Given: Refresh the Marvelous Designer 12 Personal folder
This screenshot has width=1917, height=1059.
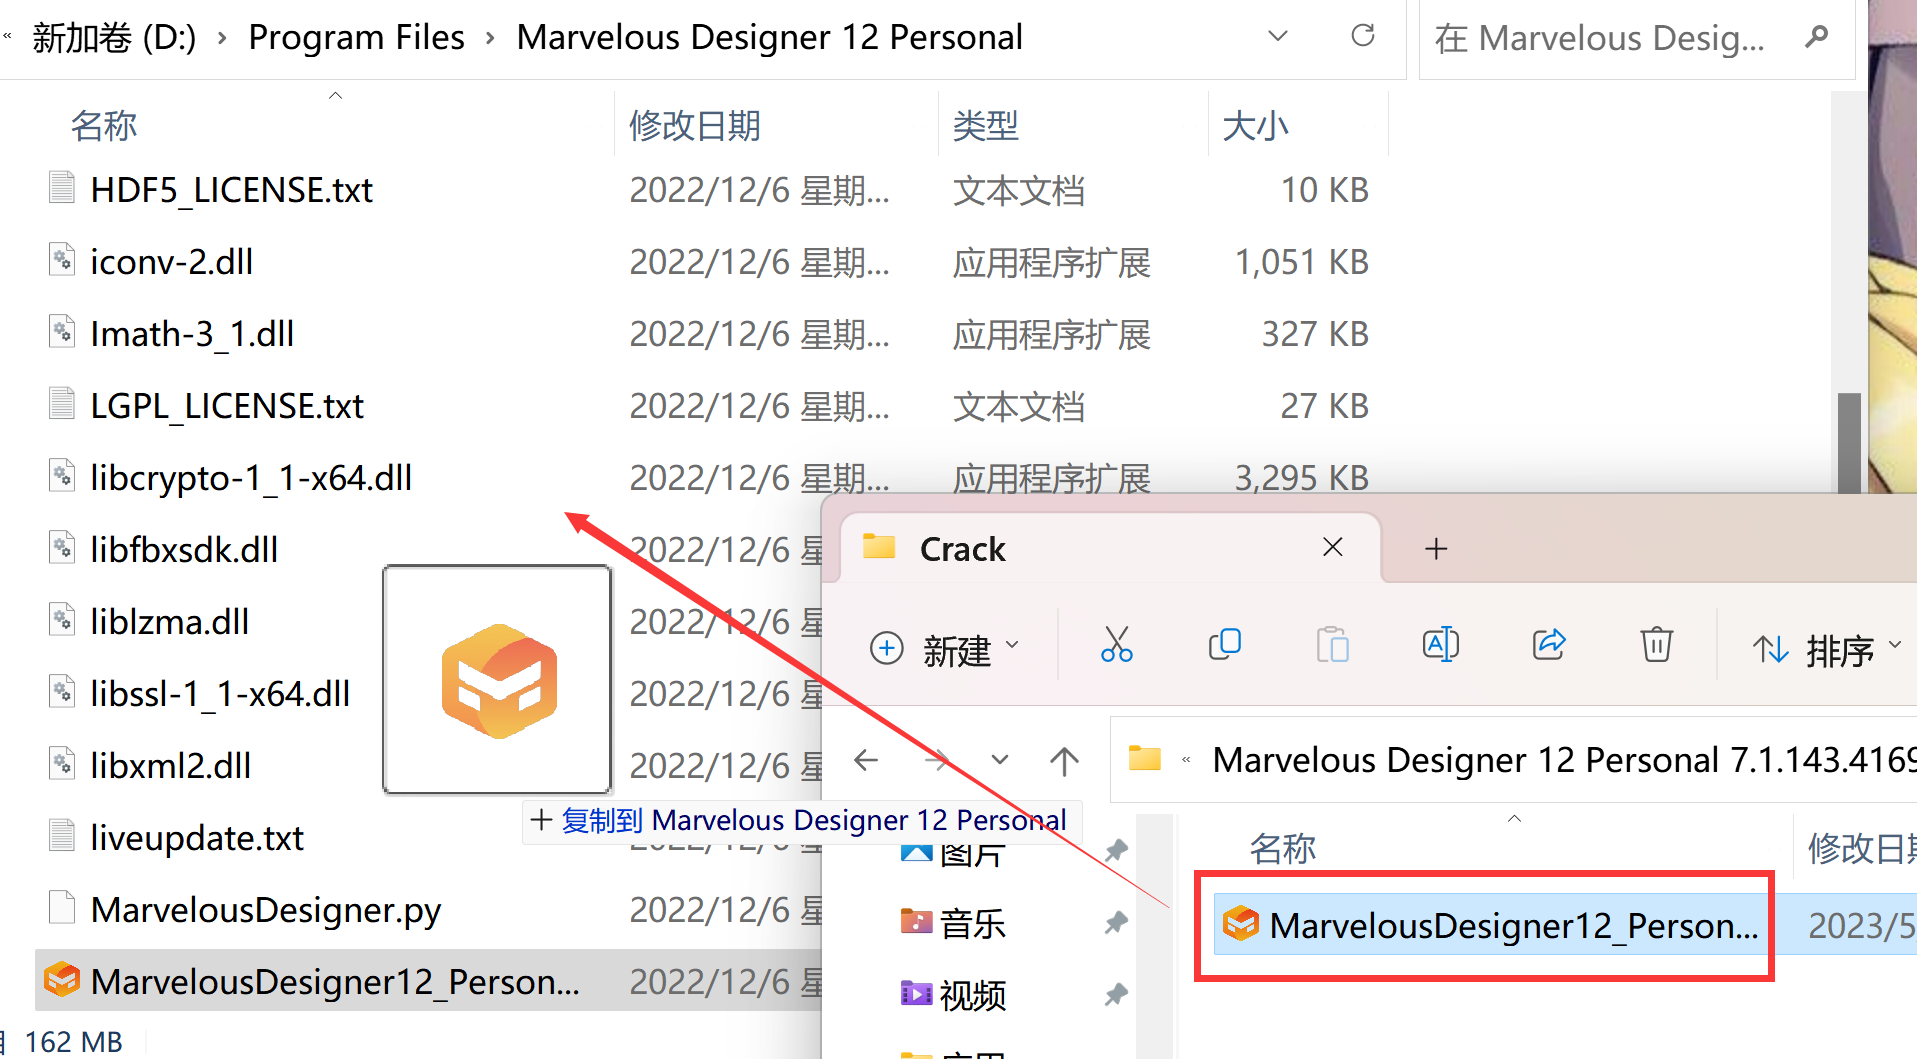Looking at the screenshot, I should pos(1362,37).
